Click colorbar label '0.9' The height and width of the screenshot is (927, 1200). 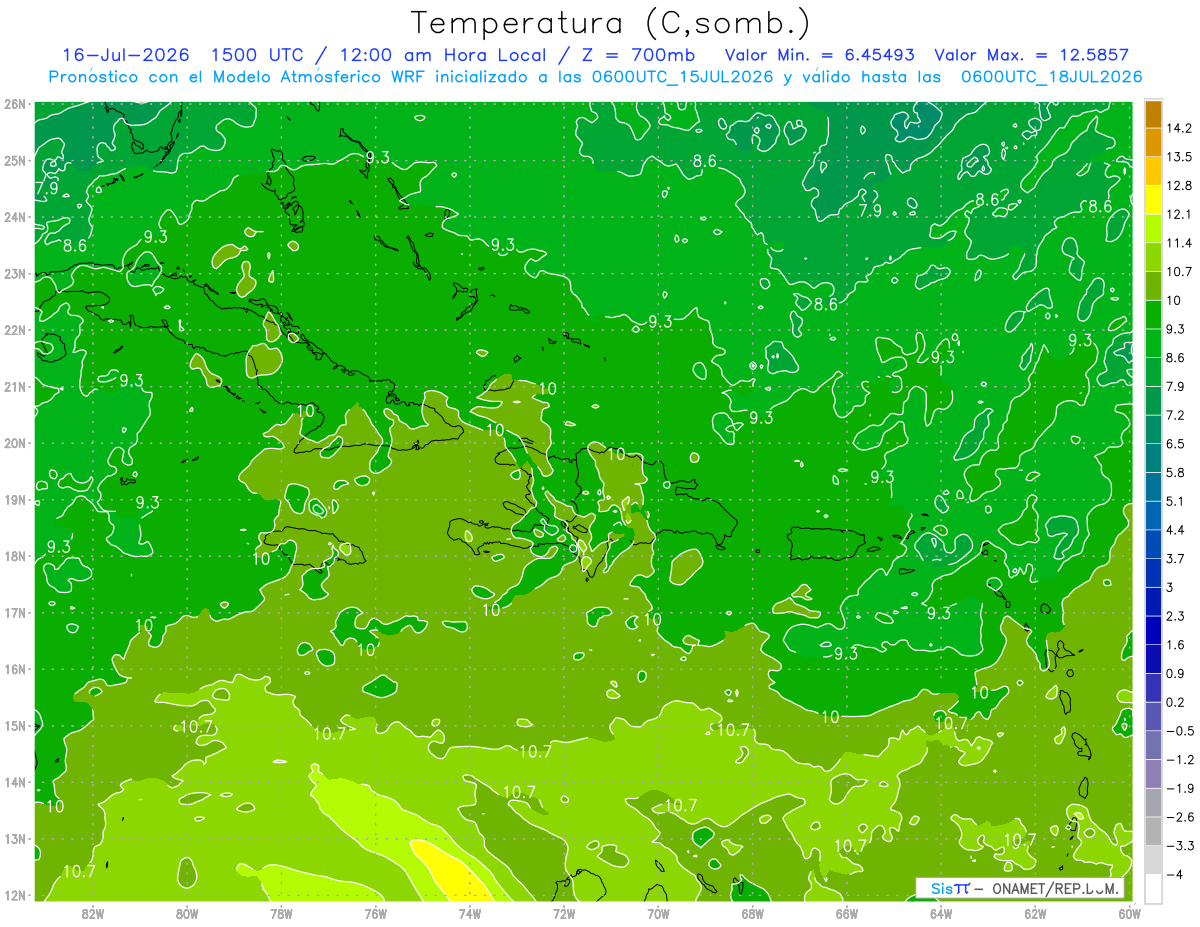1176,673
